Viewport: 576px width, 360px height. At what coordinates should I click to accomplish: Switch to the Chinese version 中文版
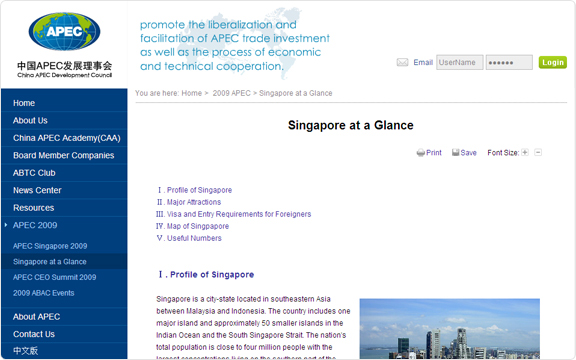pos(25,351)
